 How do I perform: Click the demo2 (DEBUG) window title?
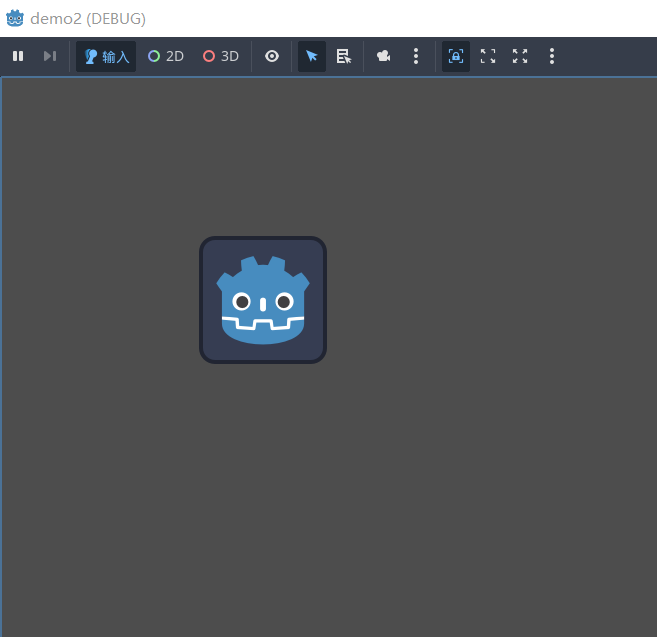point(88,19)
